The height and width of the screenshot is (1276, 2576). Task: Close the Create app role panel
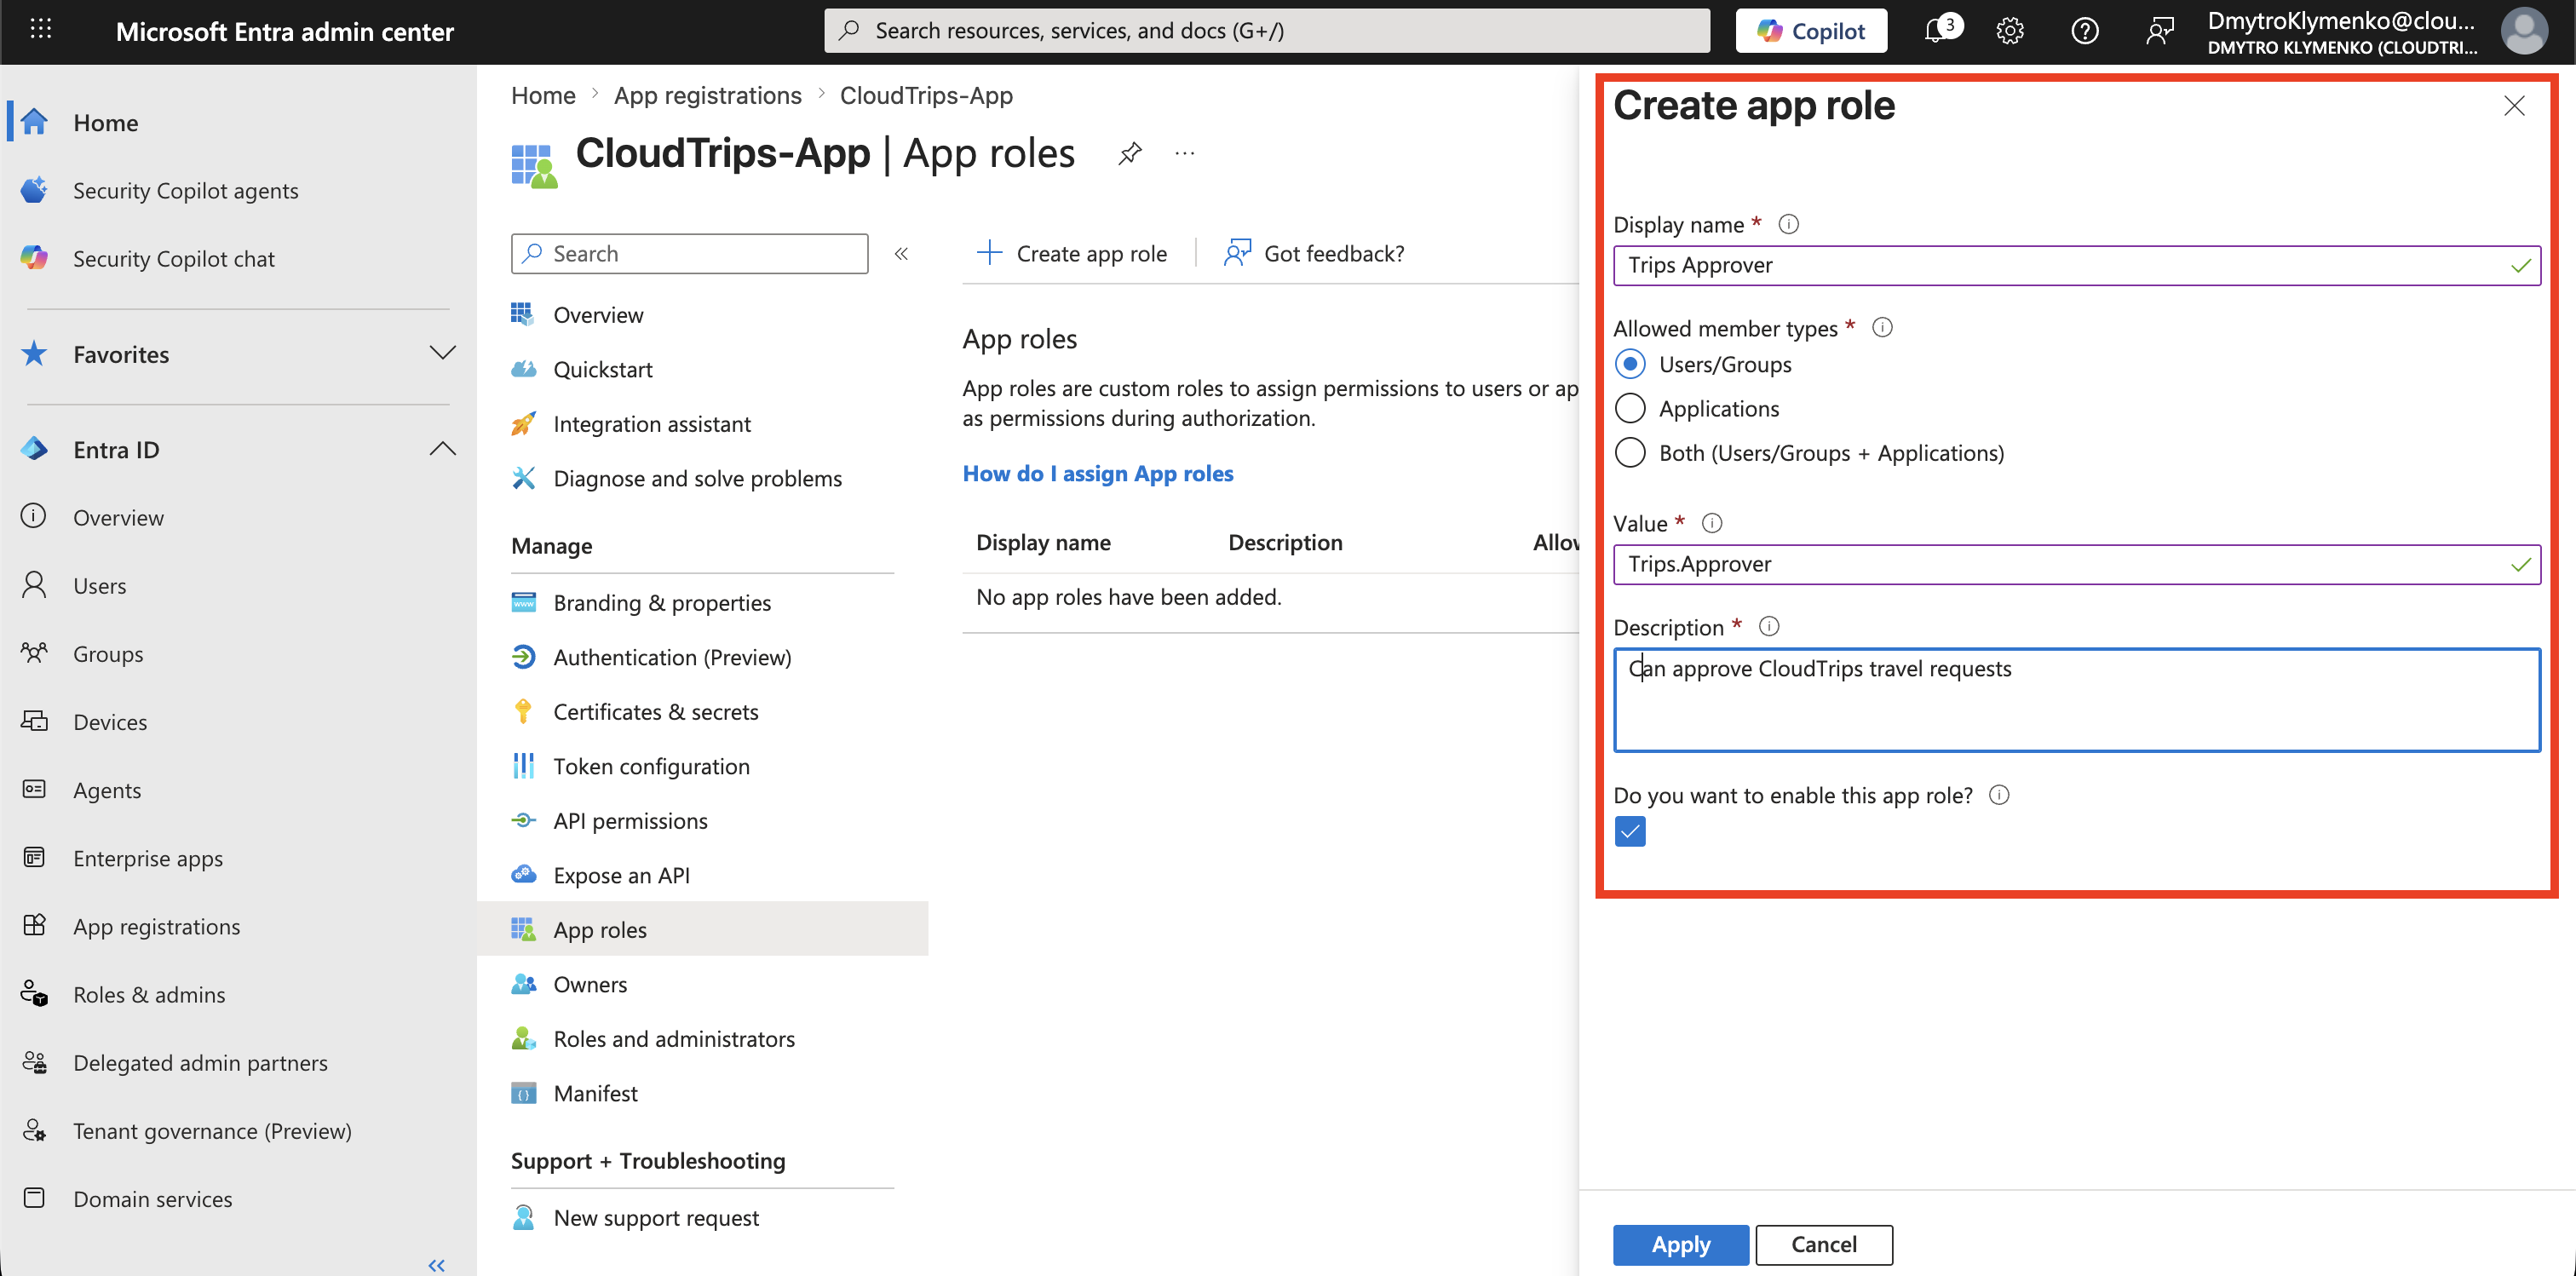[2514, 105]
